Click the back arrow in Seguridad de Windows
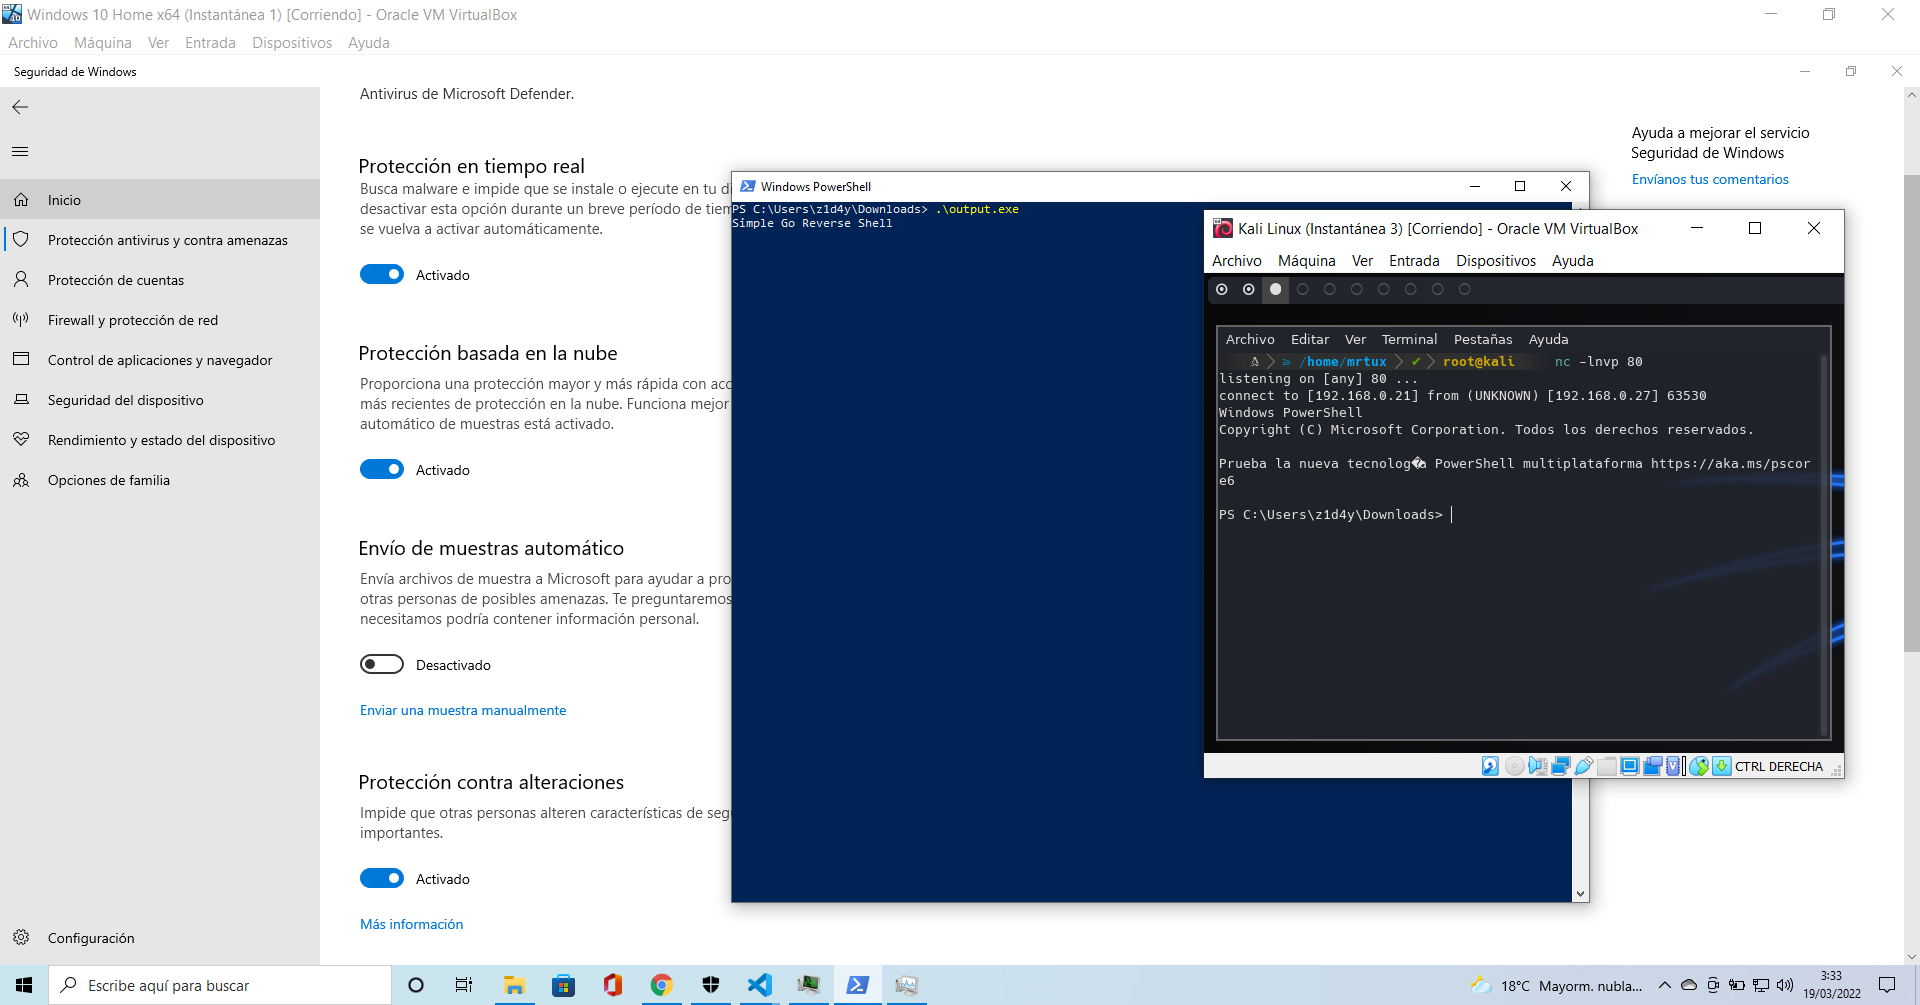 [20, 107]
